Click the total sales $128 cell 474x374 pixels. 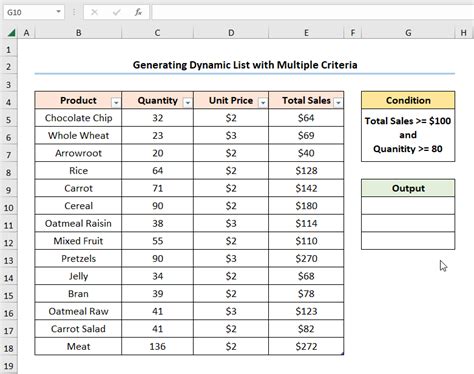[x=306, y=171]
